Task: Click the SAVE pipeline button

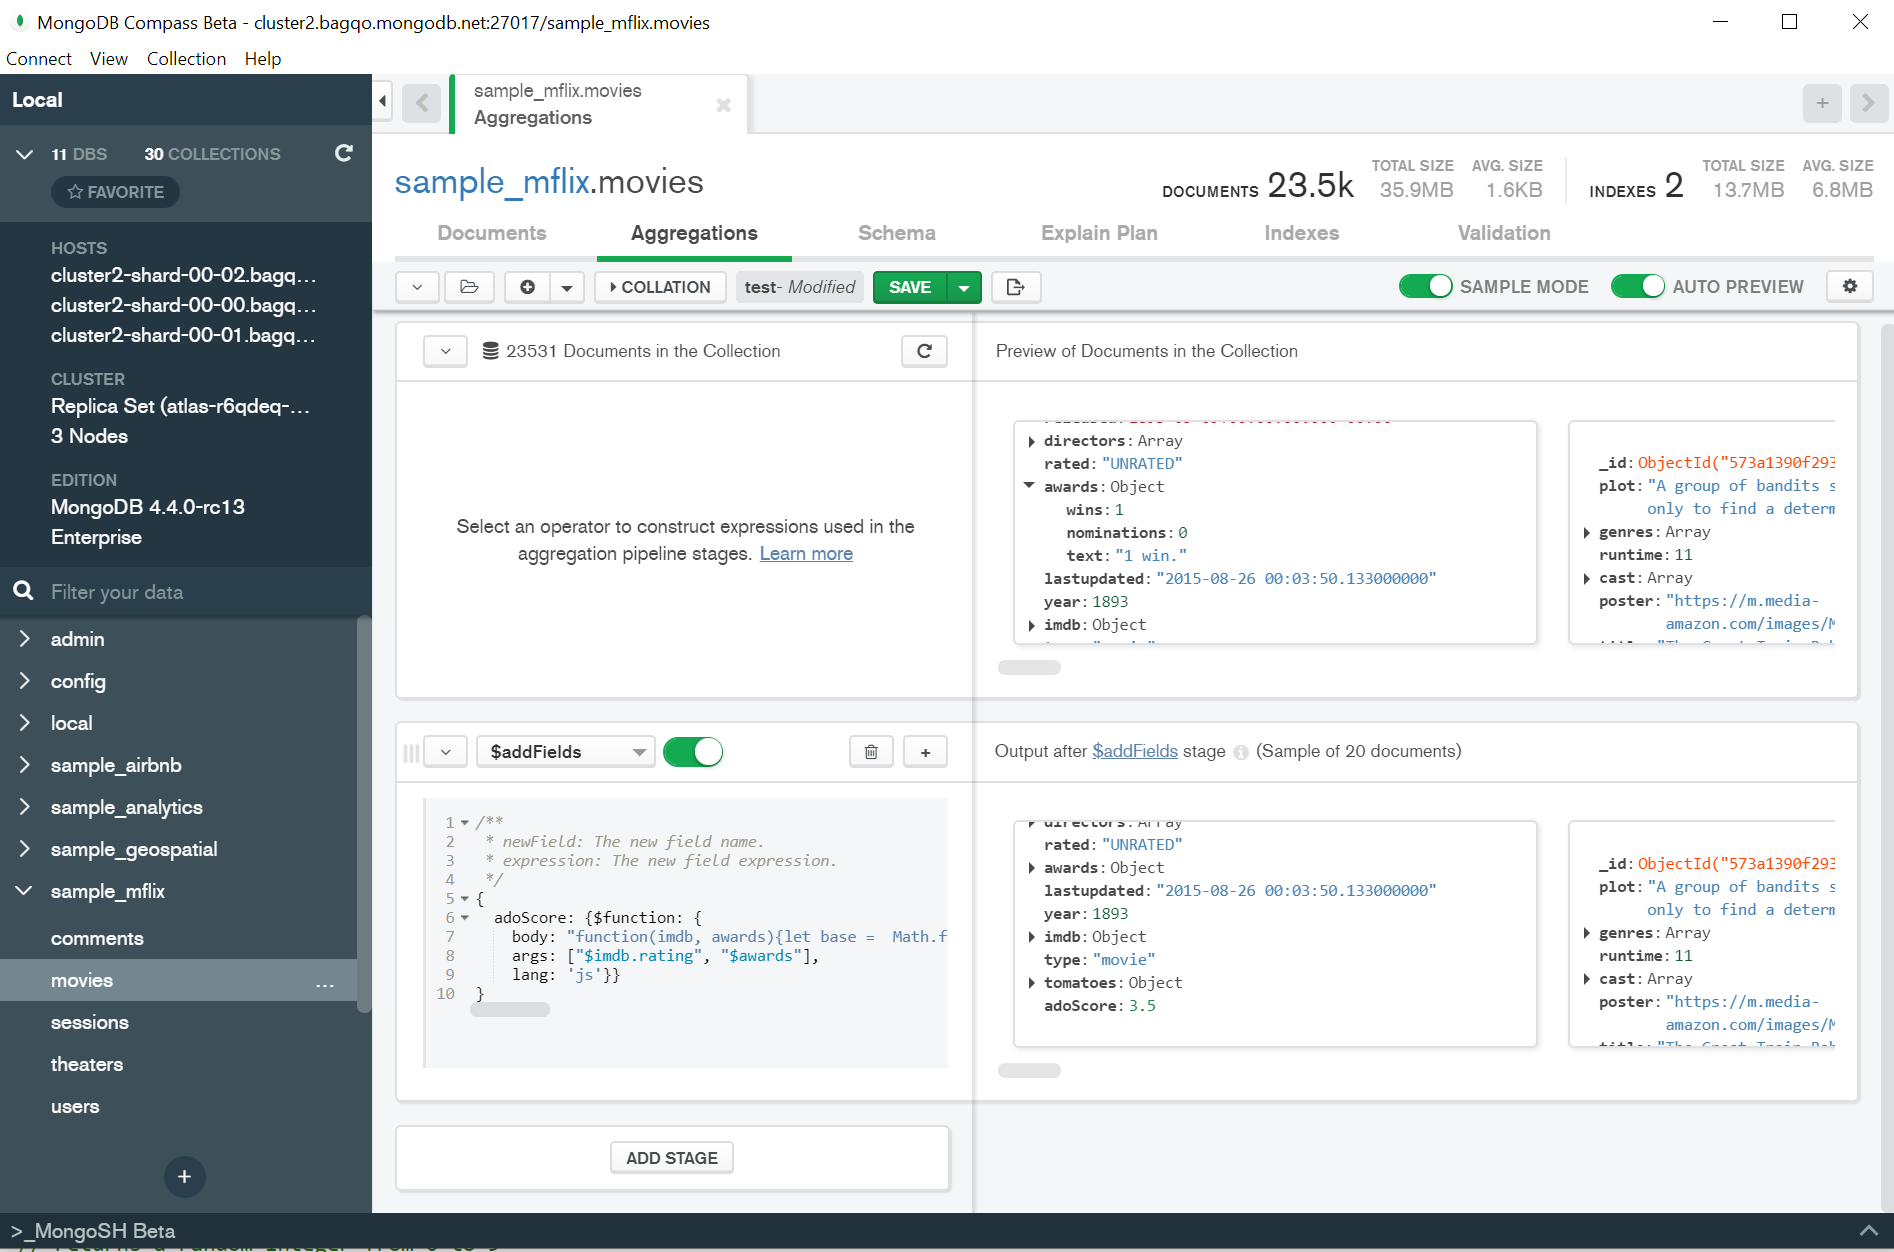Action: point(910,287)
